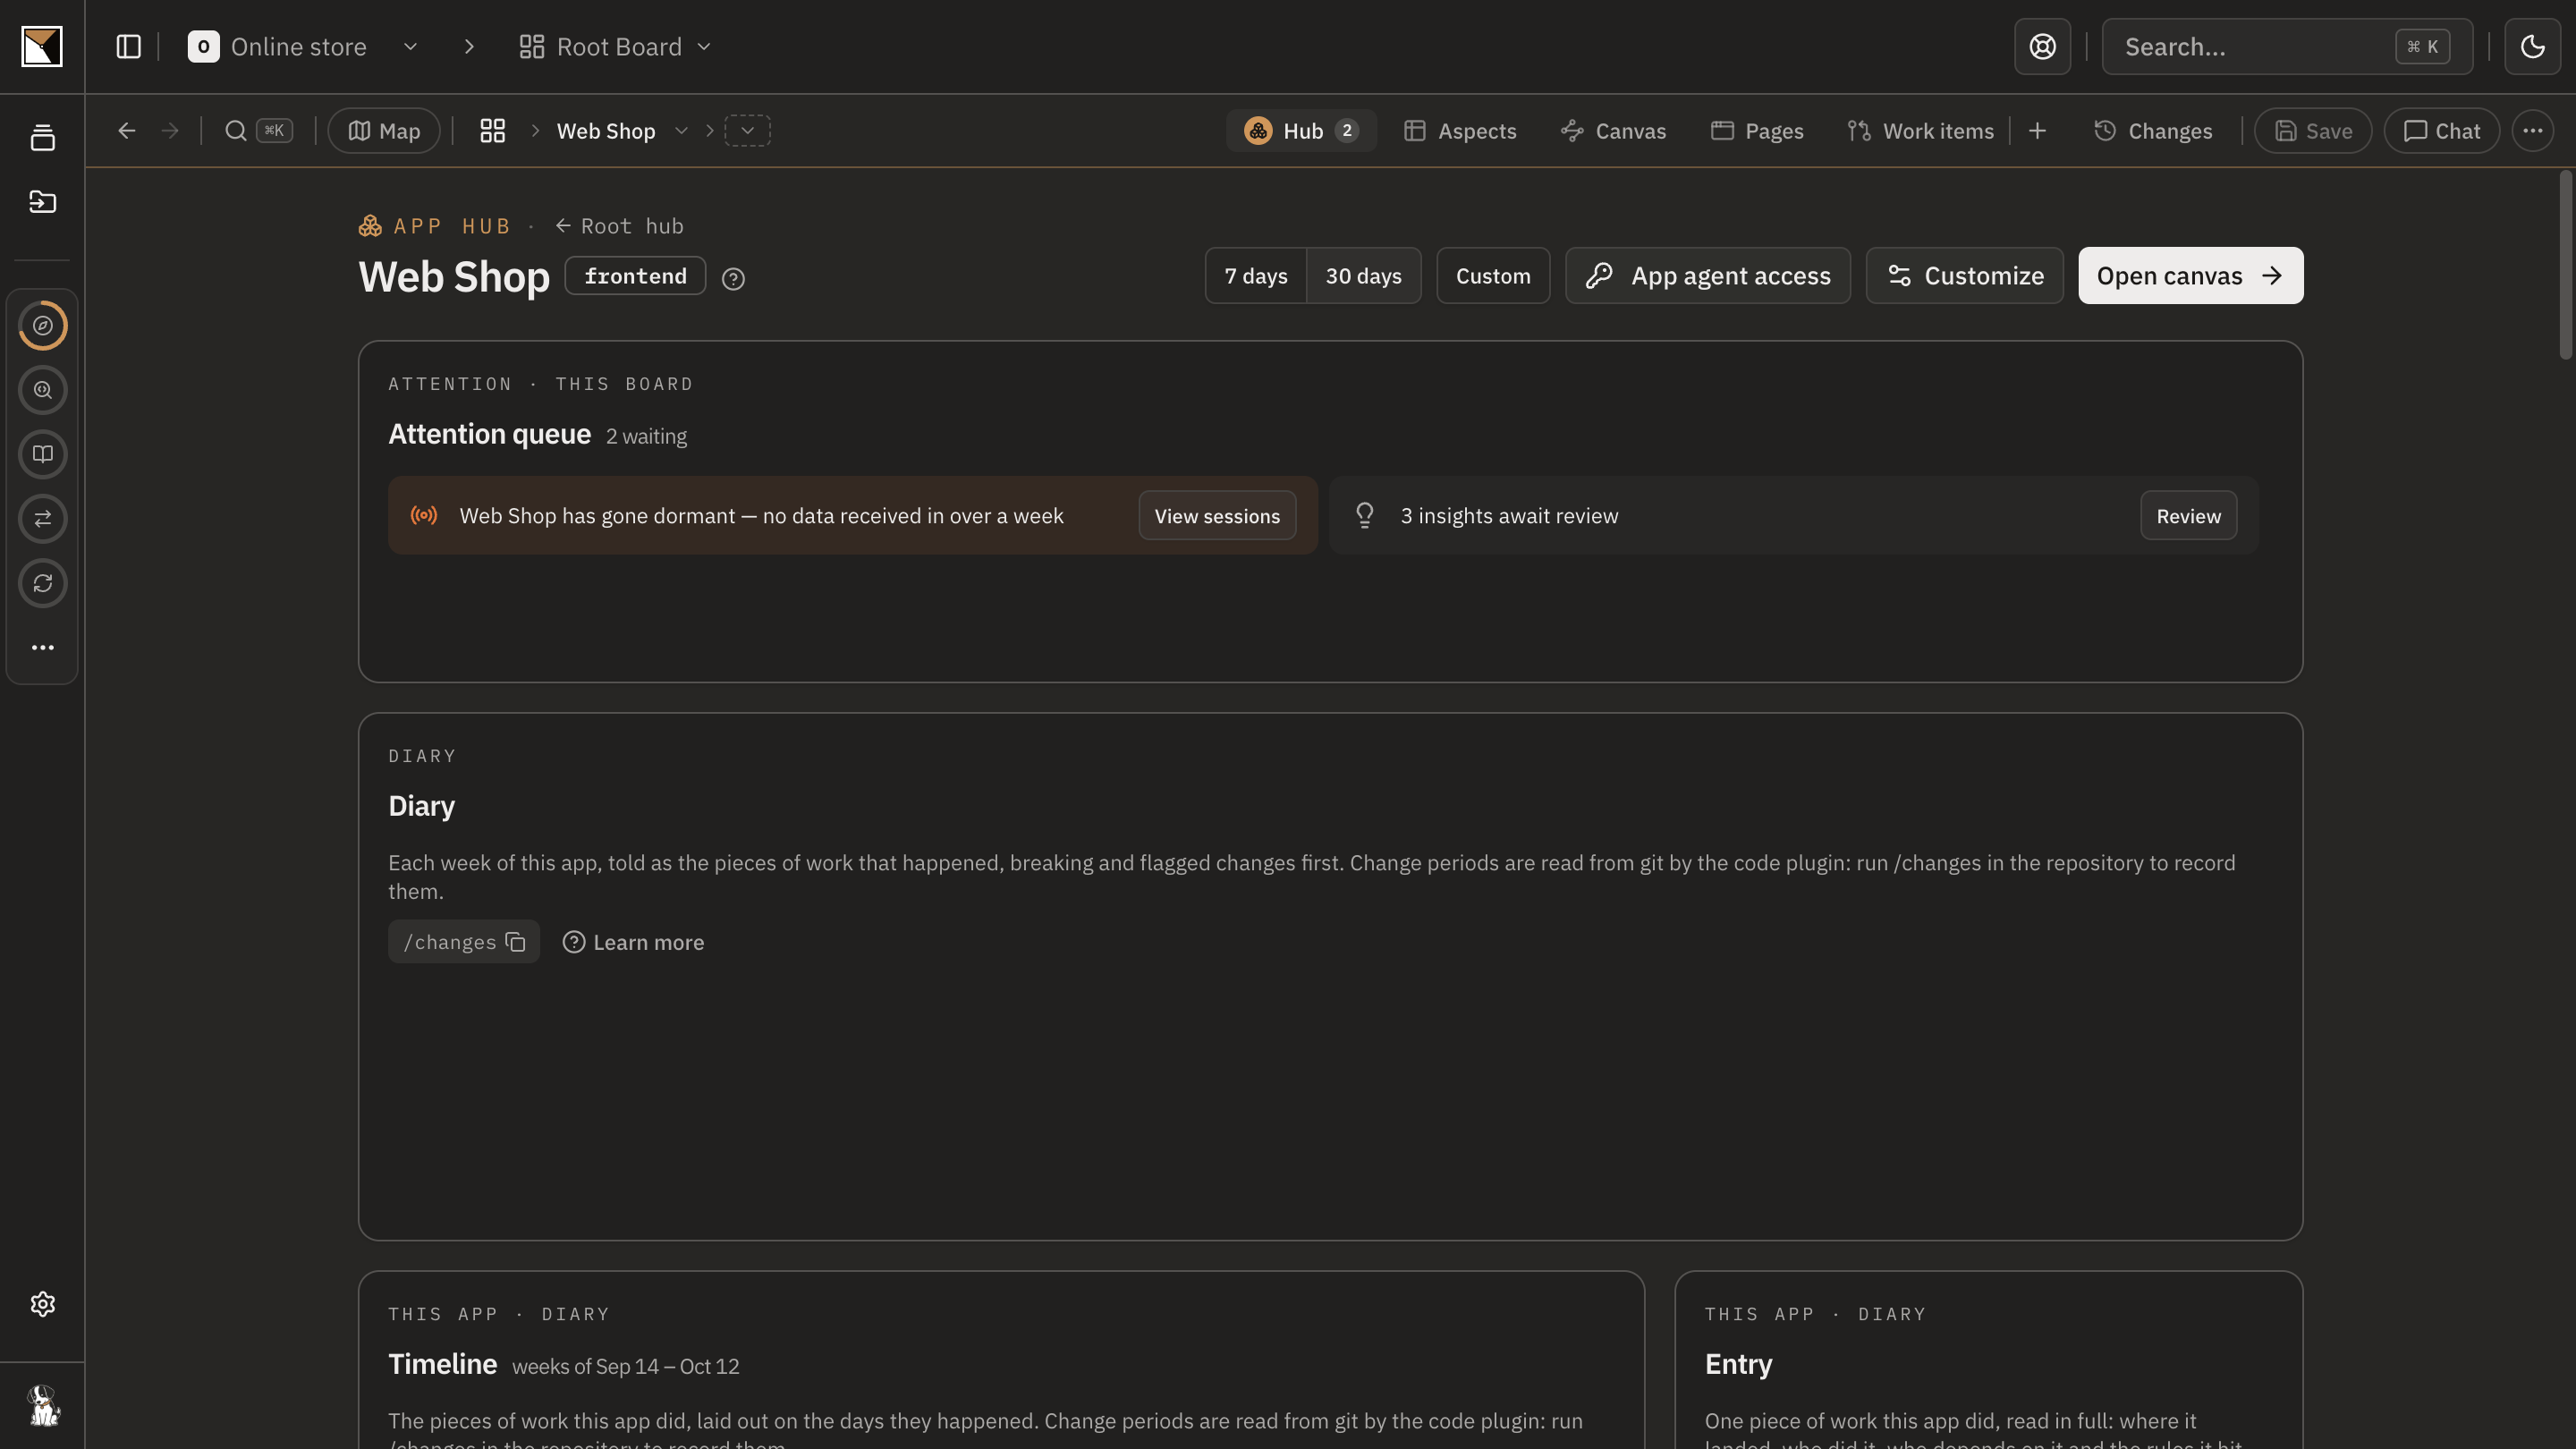
Task: Open the boards grid icon in toolbar
Action: tap(493, 131)
